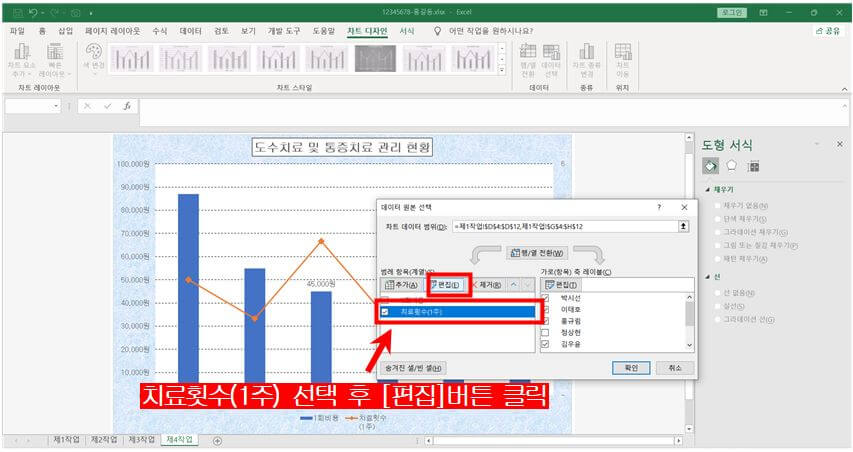Open the 페이지 레이아웃 ribbon tab

coord(113,31)
